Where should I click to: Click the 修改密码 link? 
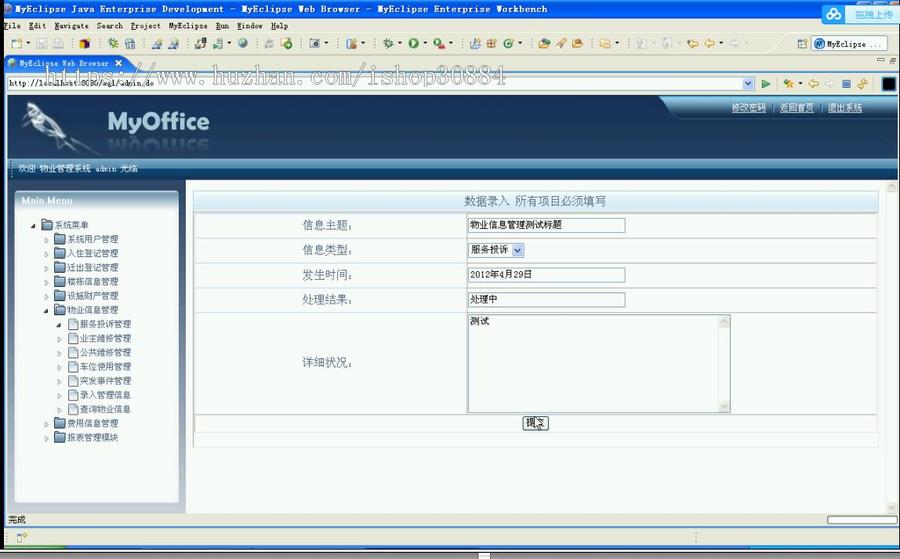748,108
